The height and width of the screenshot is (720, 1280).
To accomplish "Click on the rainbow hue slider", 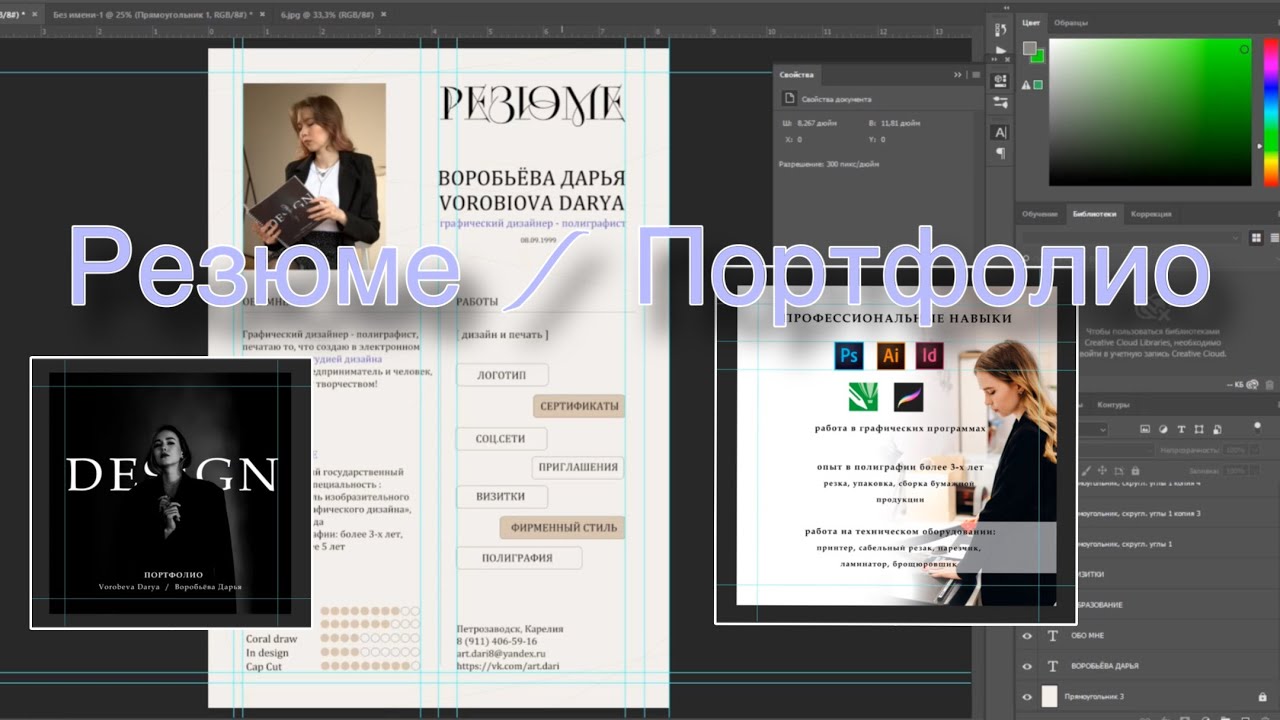I will tap(1270, 112).
